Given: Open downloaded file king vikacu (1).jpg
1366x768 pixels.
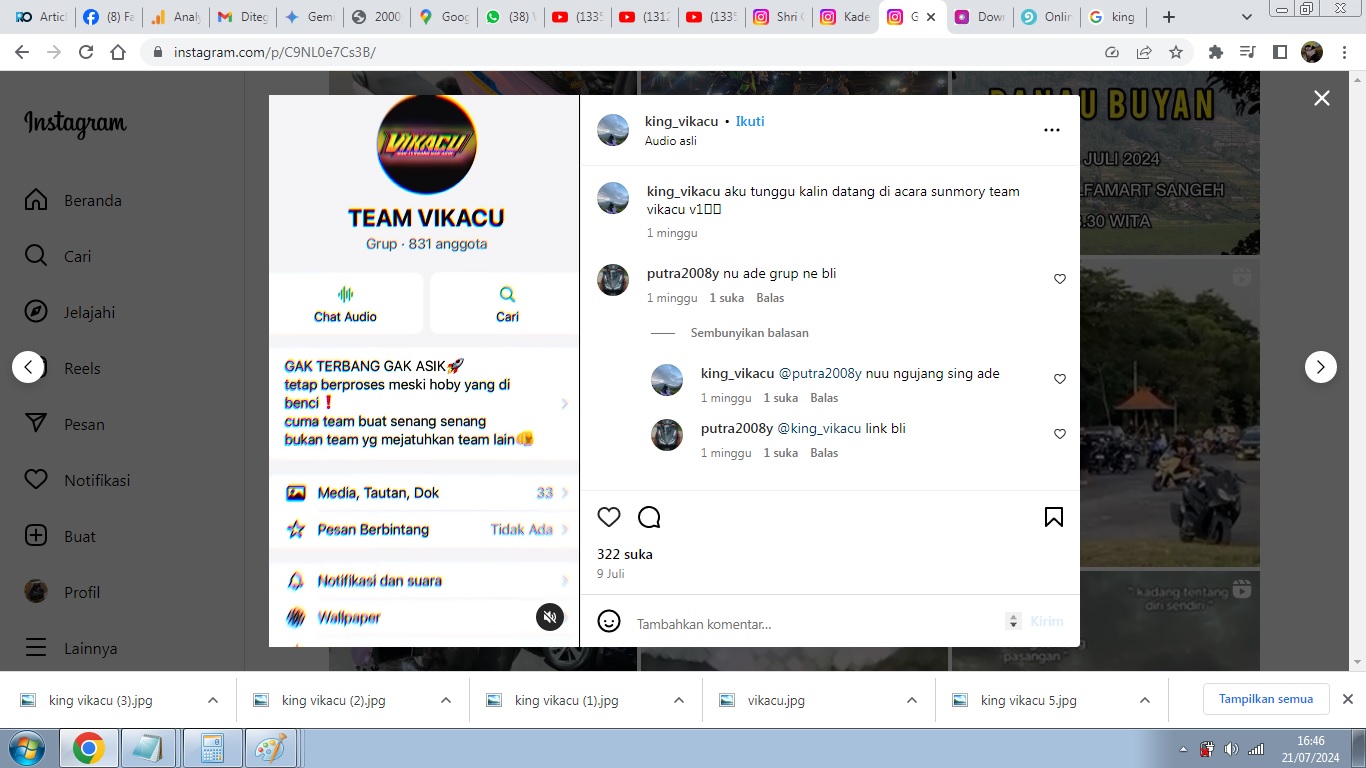Looking at the screenshot, I should [566, 700].
